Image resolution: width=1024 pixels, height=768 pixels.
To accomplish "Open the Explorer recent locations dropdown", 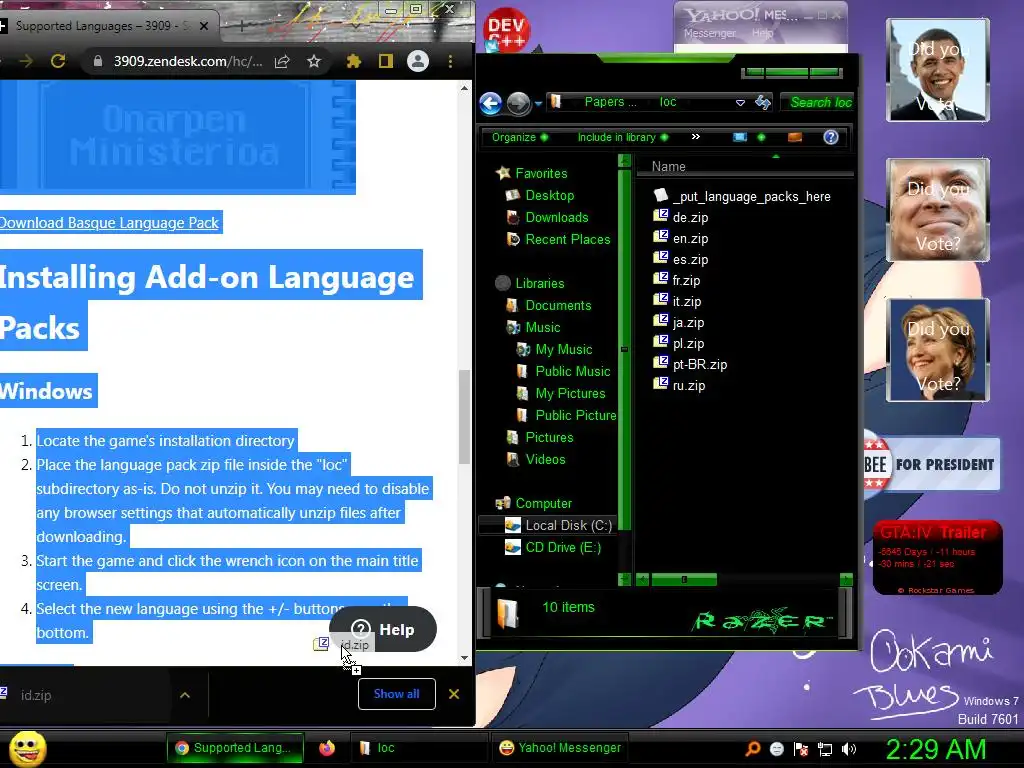I will point(538,103).
